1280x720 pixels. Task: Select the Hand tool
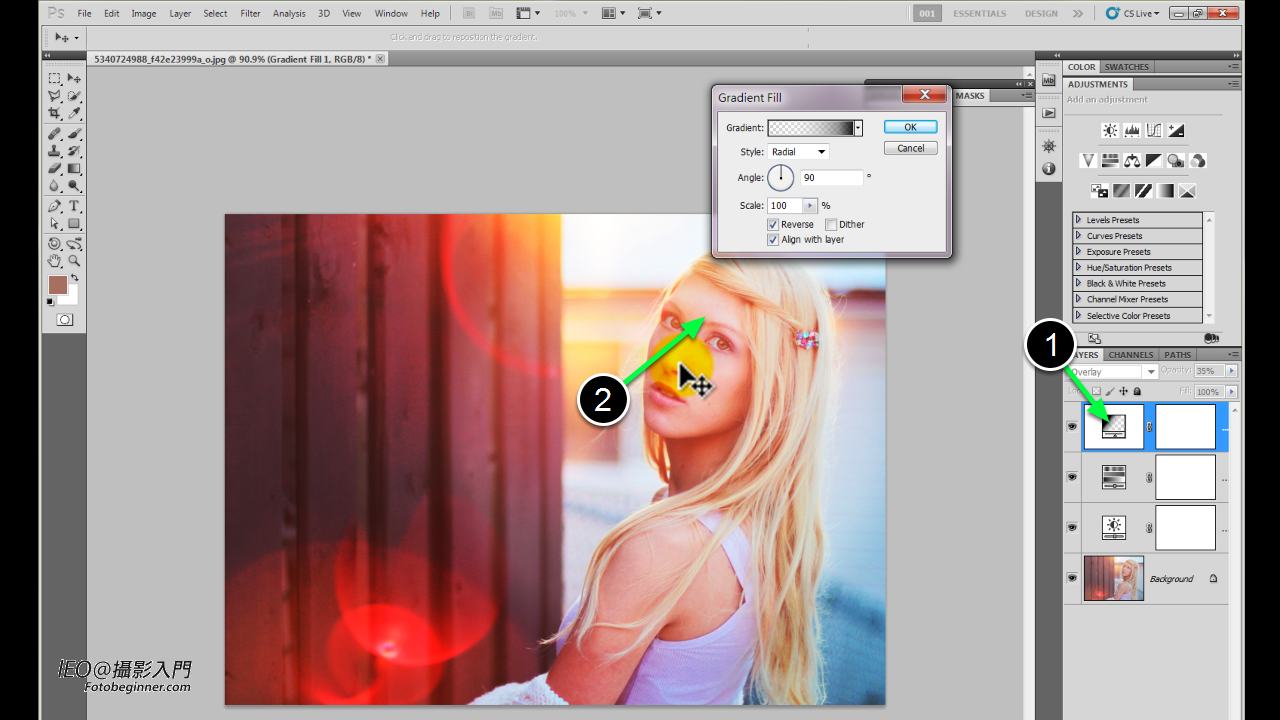[54, 260]
